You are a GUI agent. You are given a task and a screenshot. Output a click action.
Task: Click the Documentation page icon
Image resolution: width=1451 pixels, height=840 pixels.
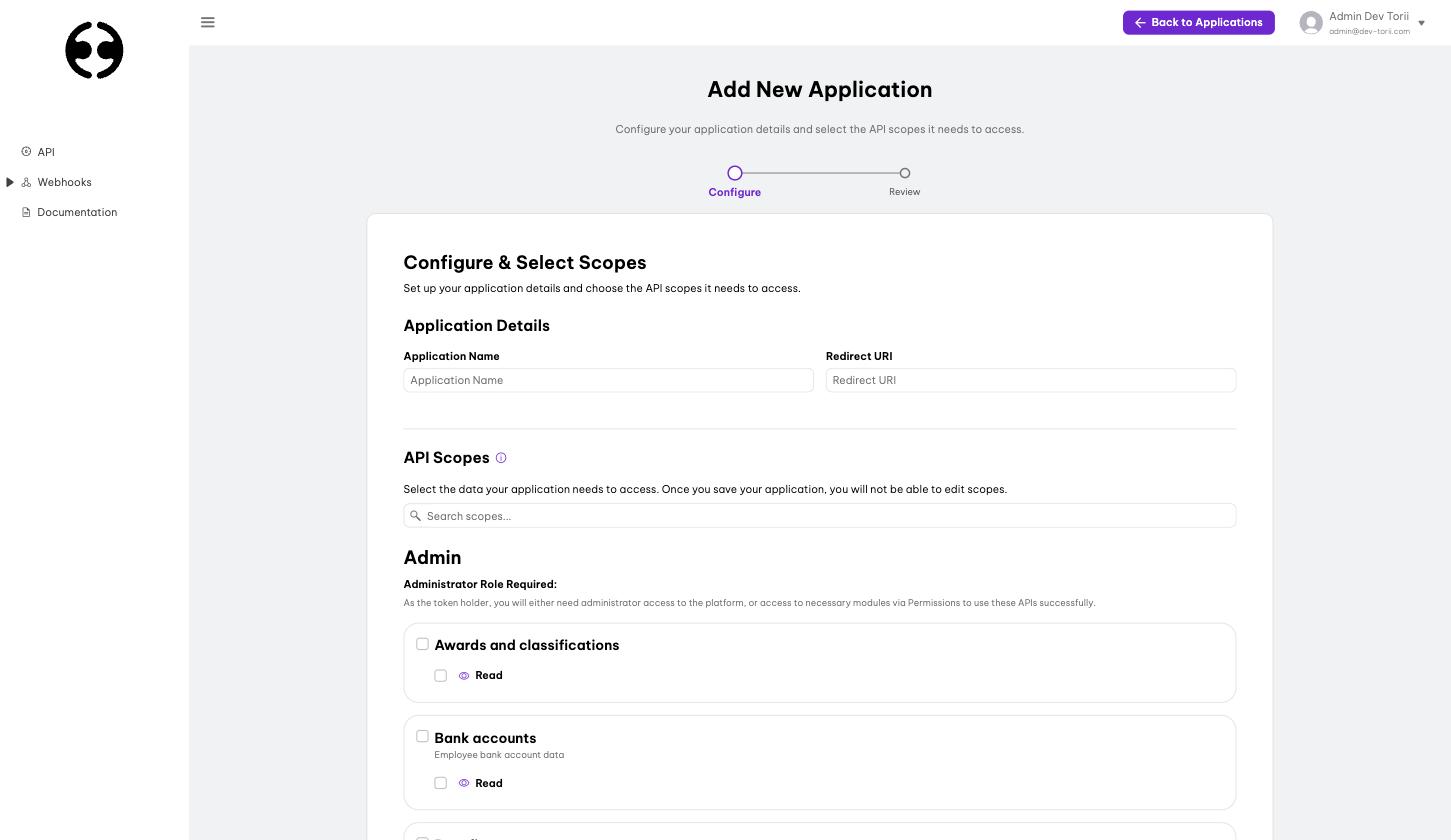pyautogui.click(x=26, y=212)
